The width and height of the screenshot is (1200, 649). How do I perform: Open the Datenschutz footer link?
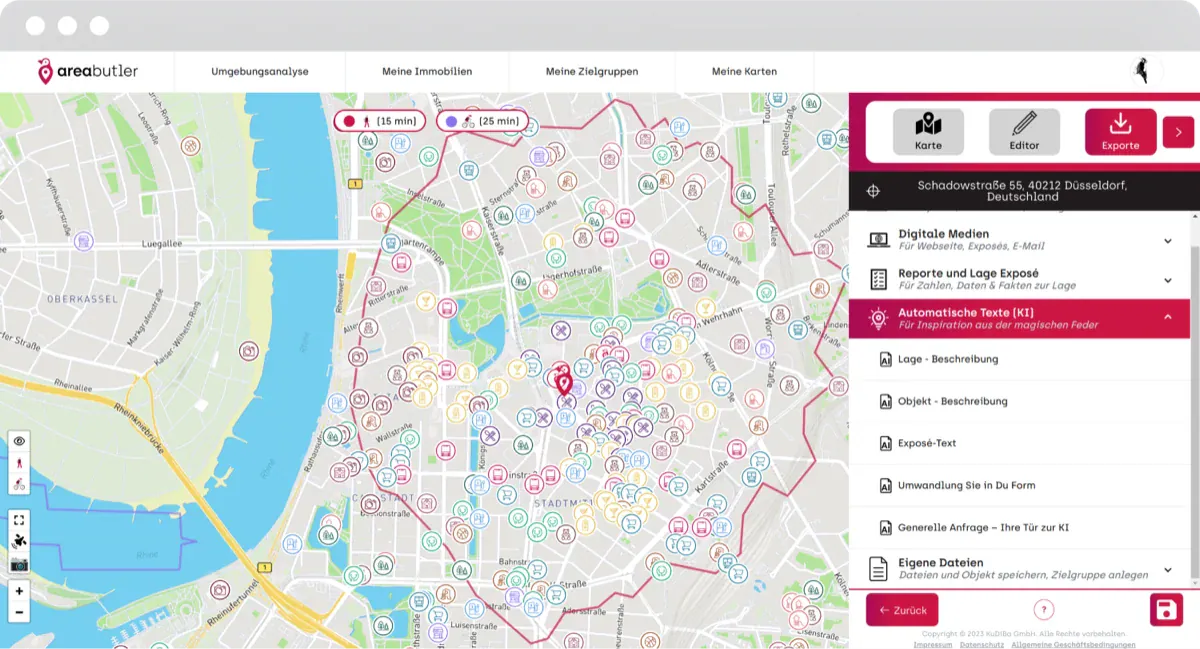pyautogui.click(x=982, y=645)
